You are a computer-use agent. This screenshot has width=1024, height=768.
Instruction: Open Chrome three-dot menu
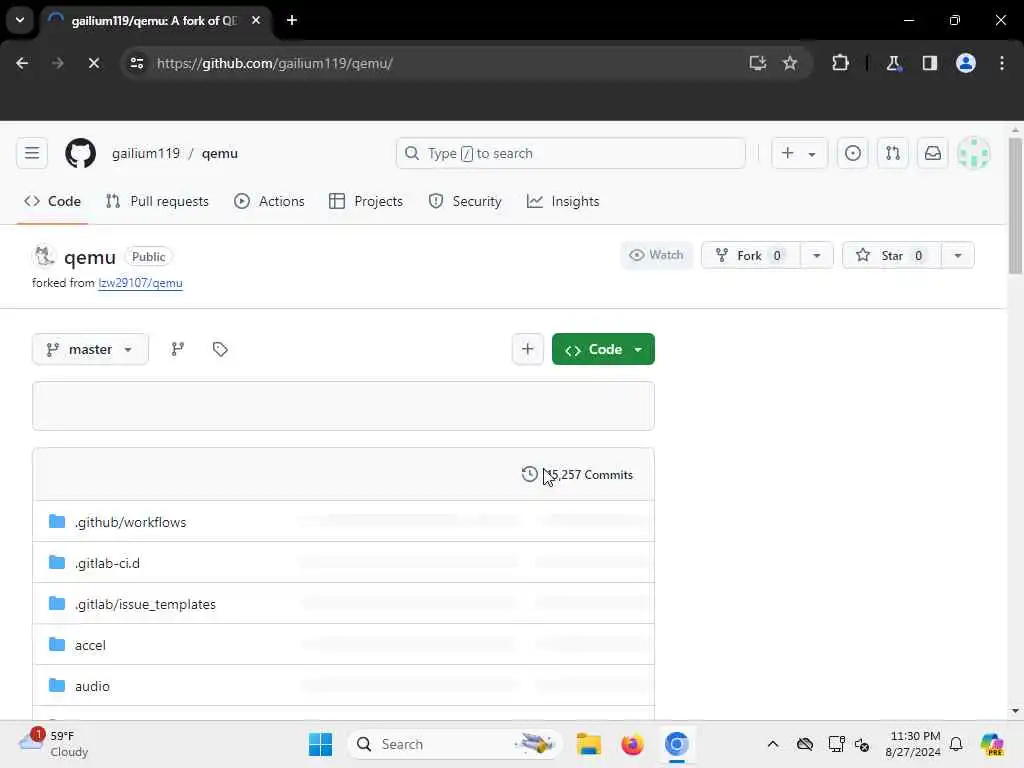[x=1002, y=63]
